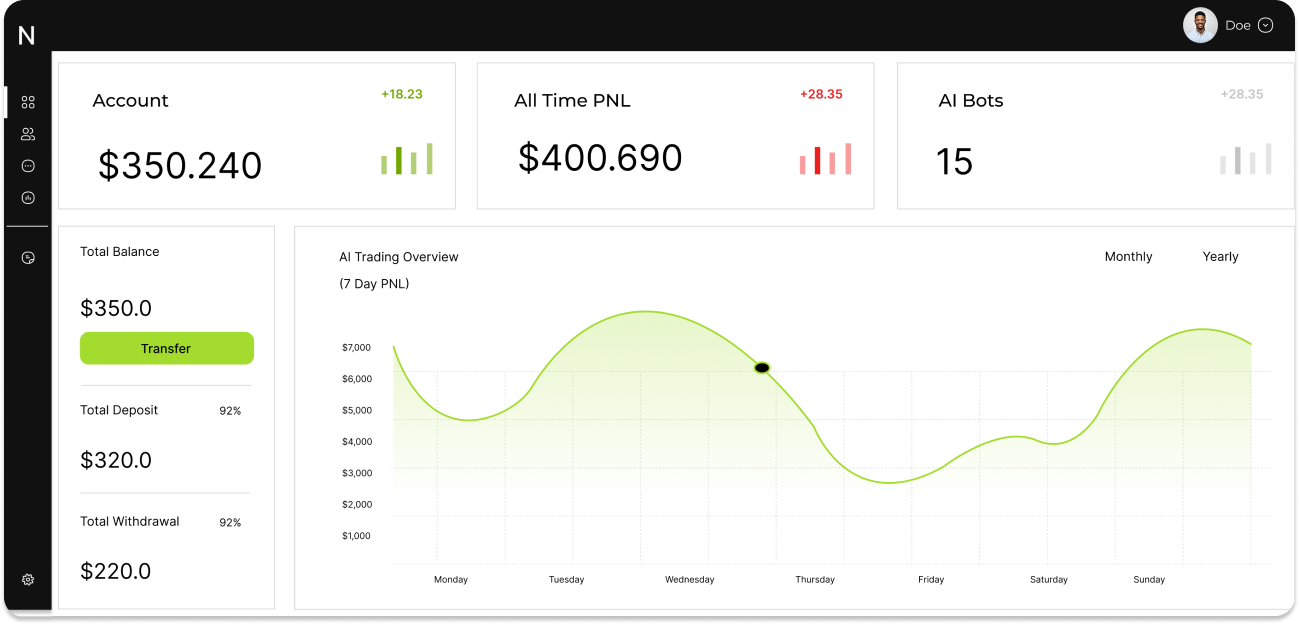
Task: Switch chart to Yearly view
Action: pyautogui.click(x=1220, y=257)
